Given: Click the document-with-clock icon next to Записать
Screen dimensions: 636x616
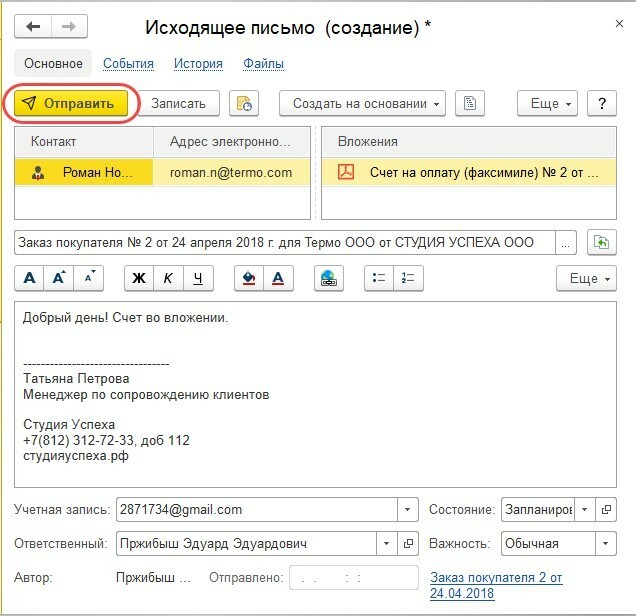Looking at the screenshot, I should pos(244,103).
